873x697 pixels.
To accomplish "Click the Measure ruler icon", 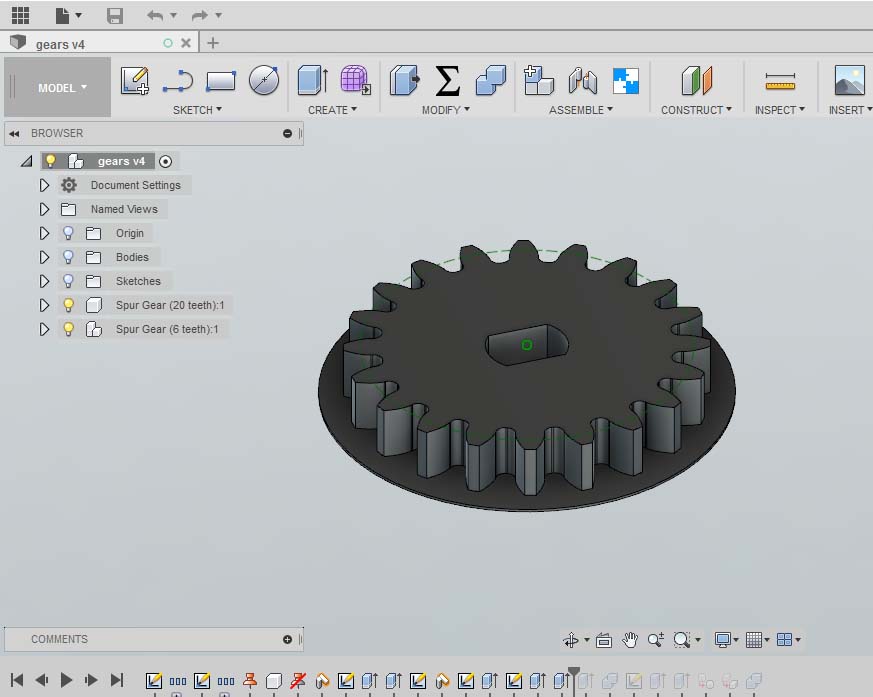I will (780, 81).
